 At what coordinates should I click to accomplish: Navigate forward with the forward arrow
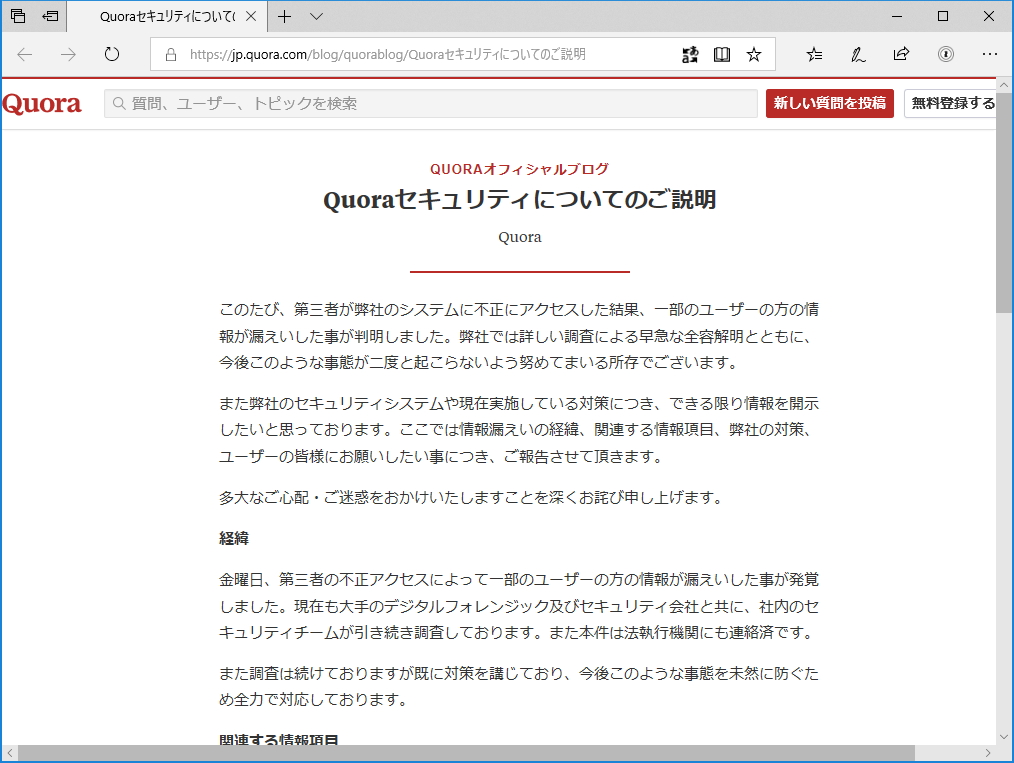(x=66, y=55)
